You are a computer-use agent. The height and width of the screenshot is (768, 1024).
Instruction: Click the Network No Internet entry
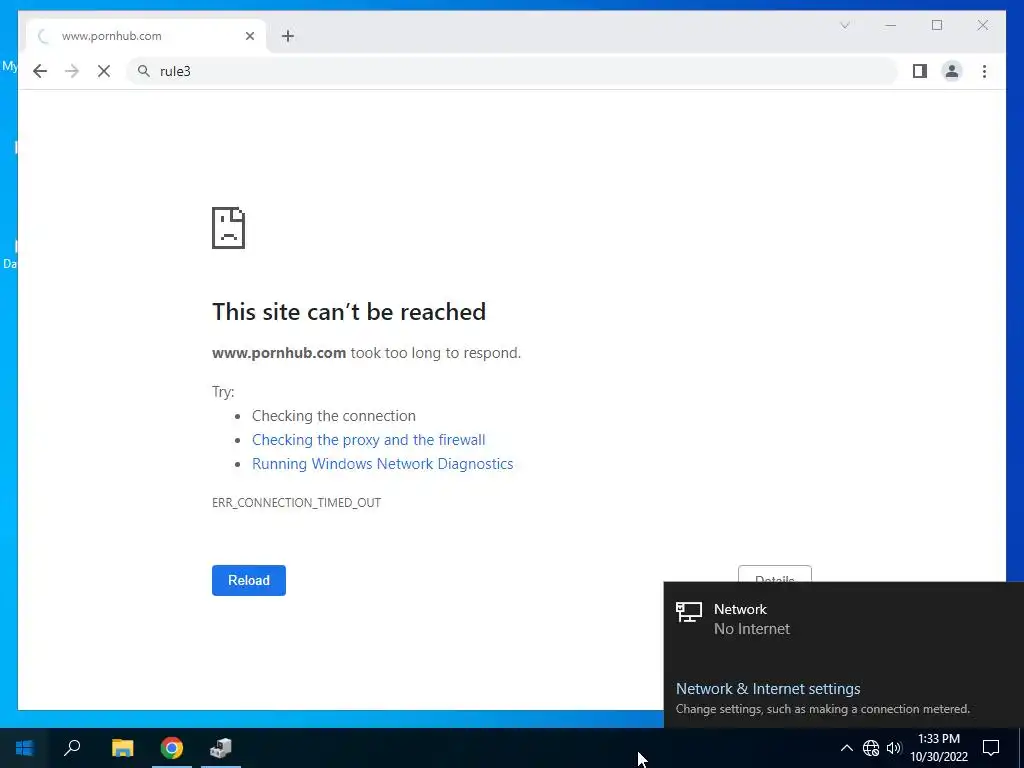[843, 618]
